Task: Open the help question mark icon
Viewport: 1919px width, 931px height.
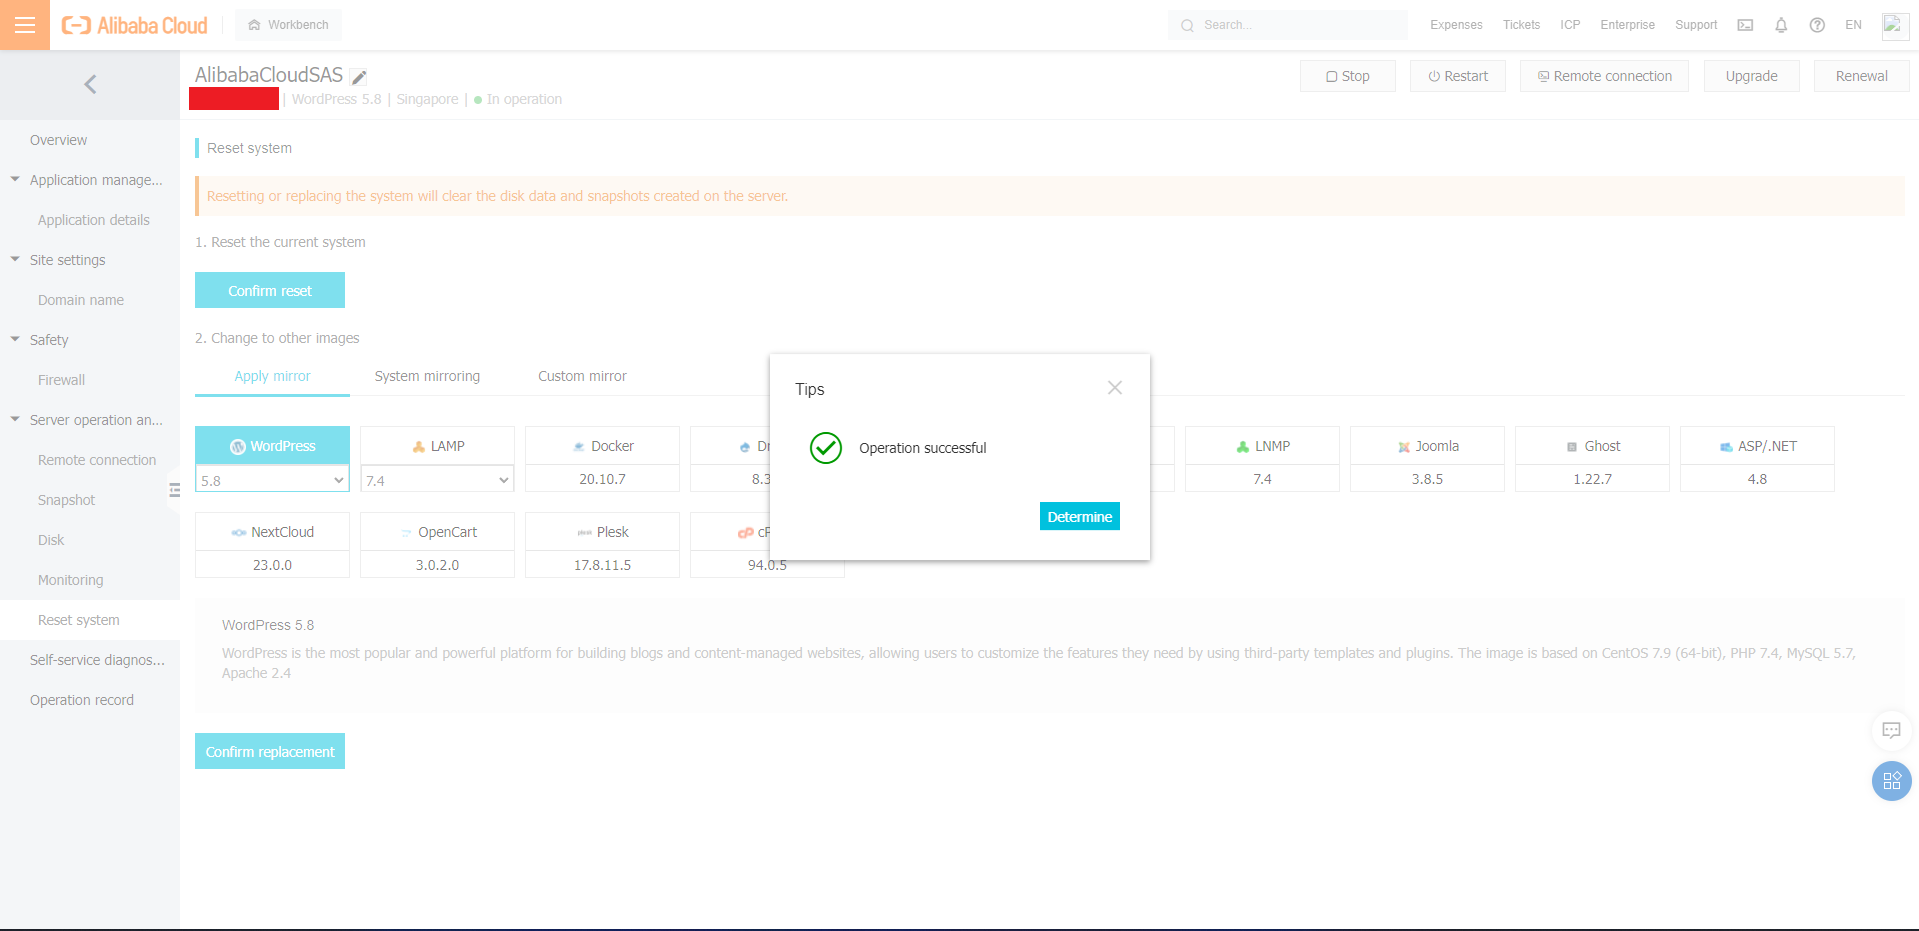Action: pos(1817,25)
